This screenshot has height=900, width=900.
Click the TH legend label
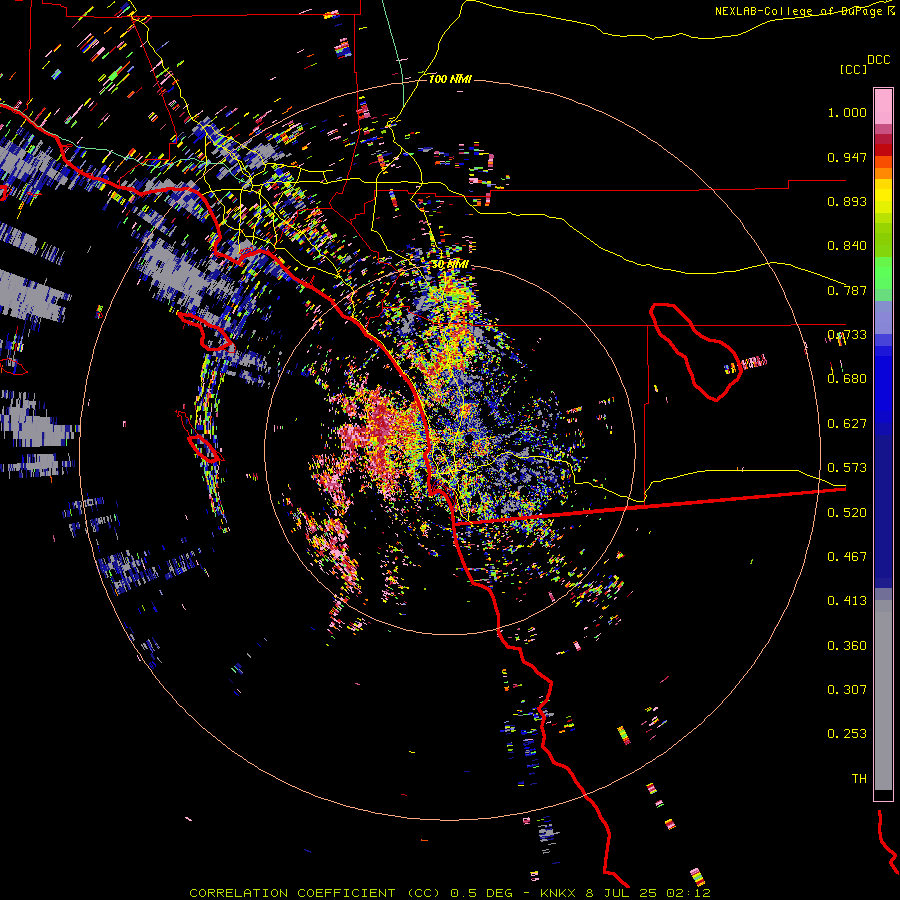859,779
